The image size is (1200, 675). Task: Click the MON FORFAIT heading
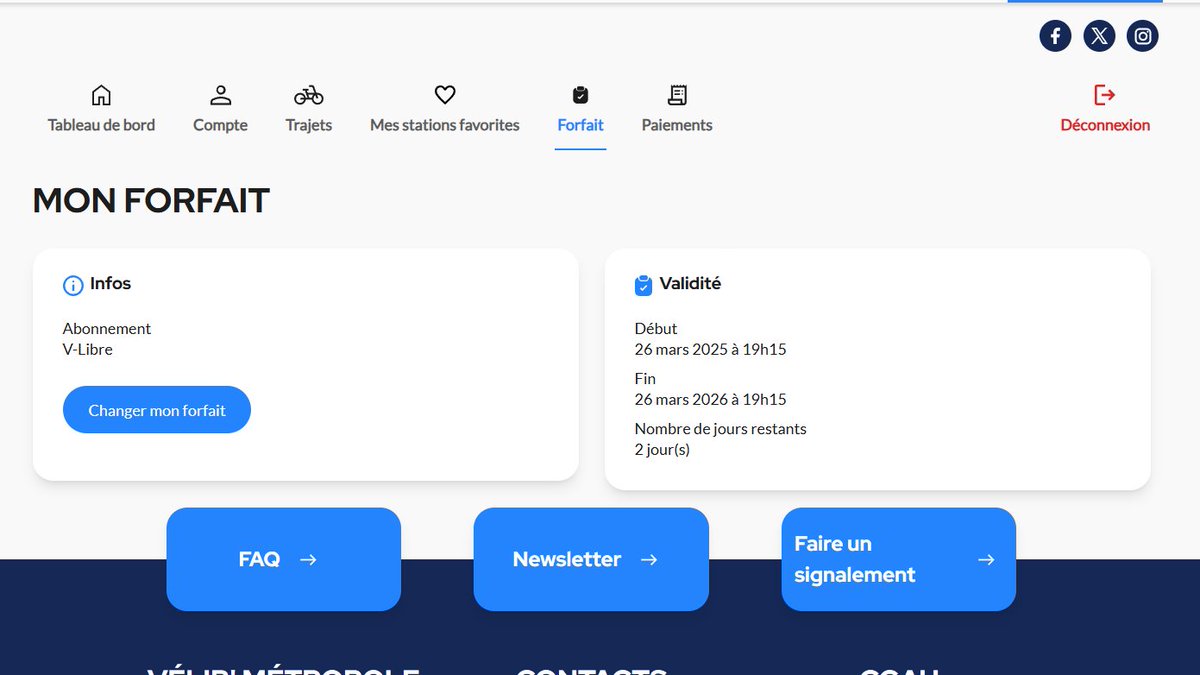151,201
